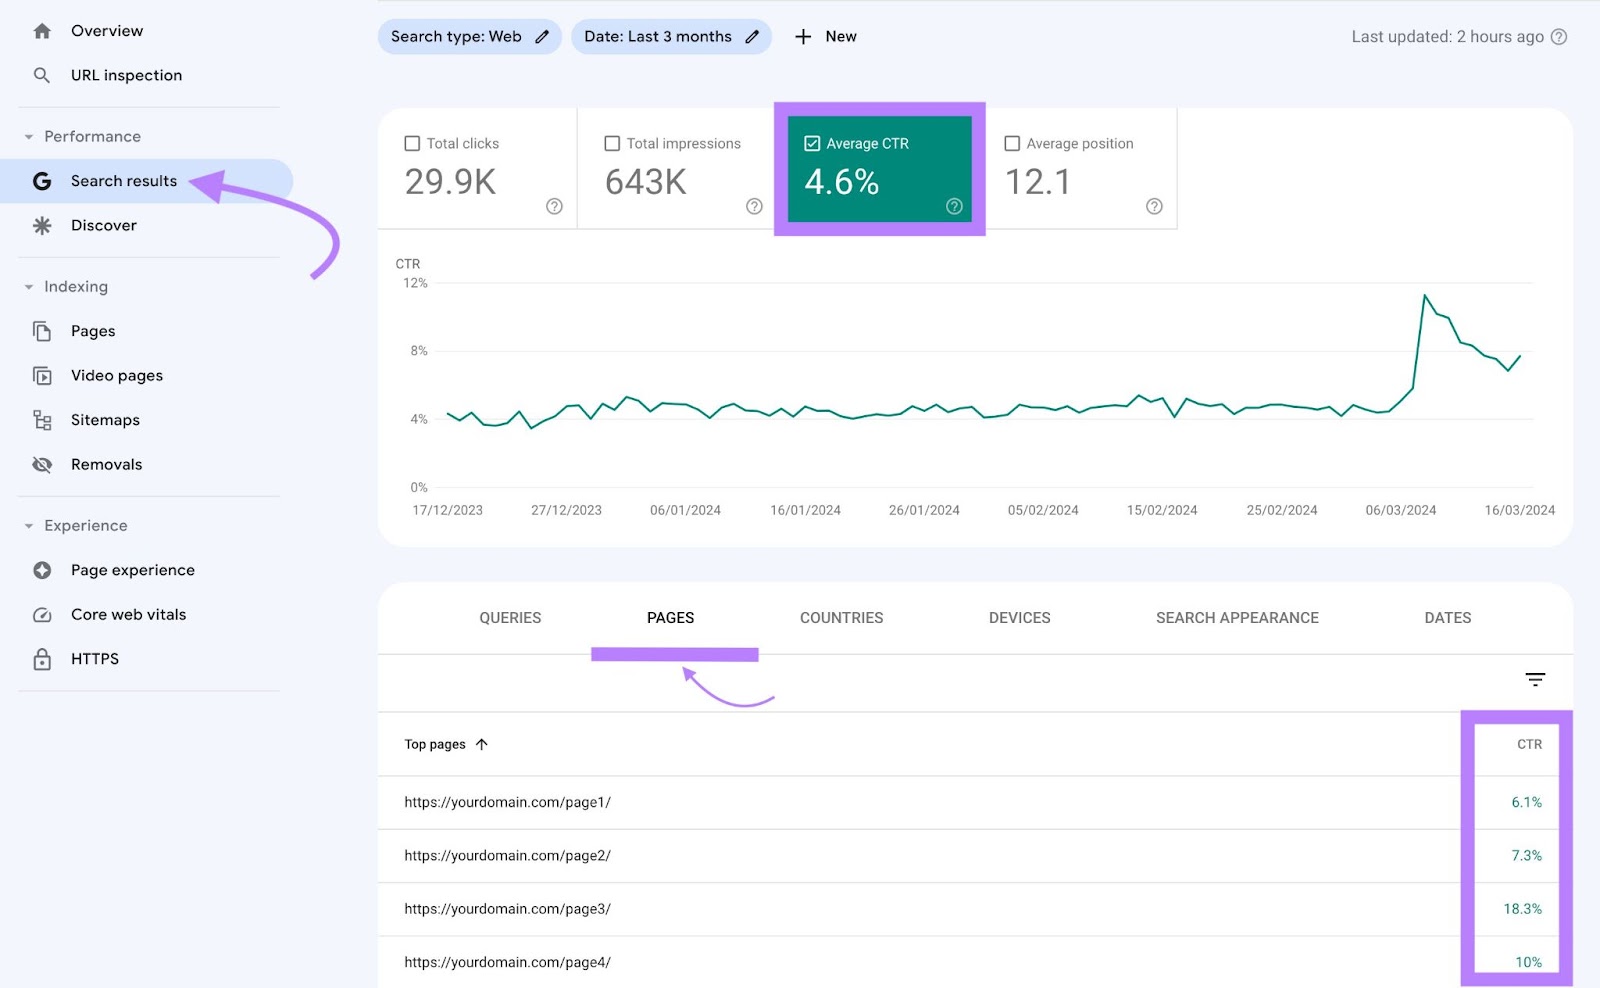Viewport: 1600px width, 988px height.
Task: Switch to the Queries tab
Action: pos(510,618)
